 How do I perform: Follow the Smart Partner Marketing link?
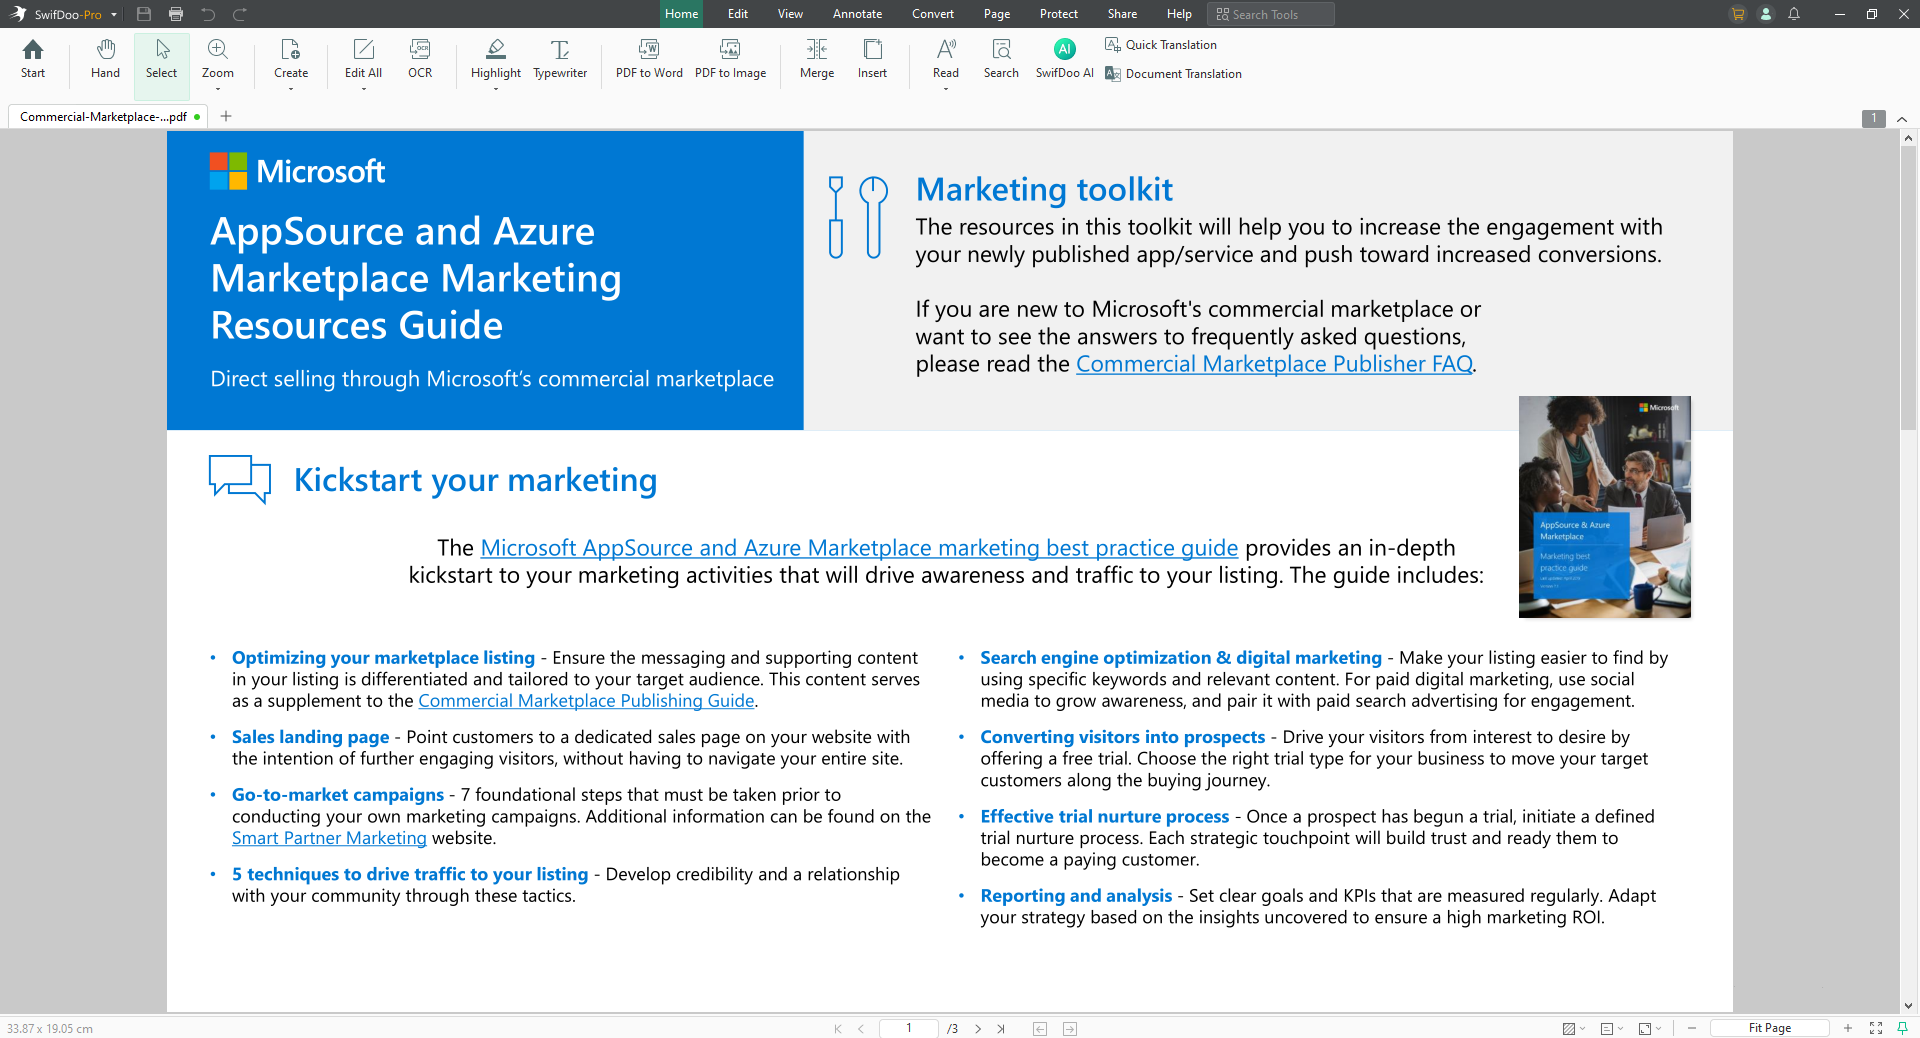point(329,838)
